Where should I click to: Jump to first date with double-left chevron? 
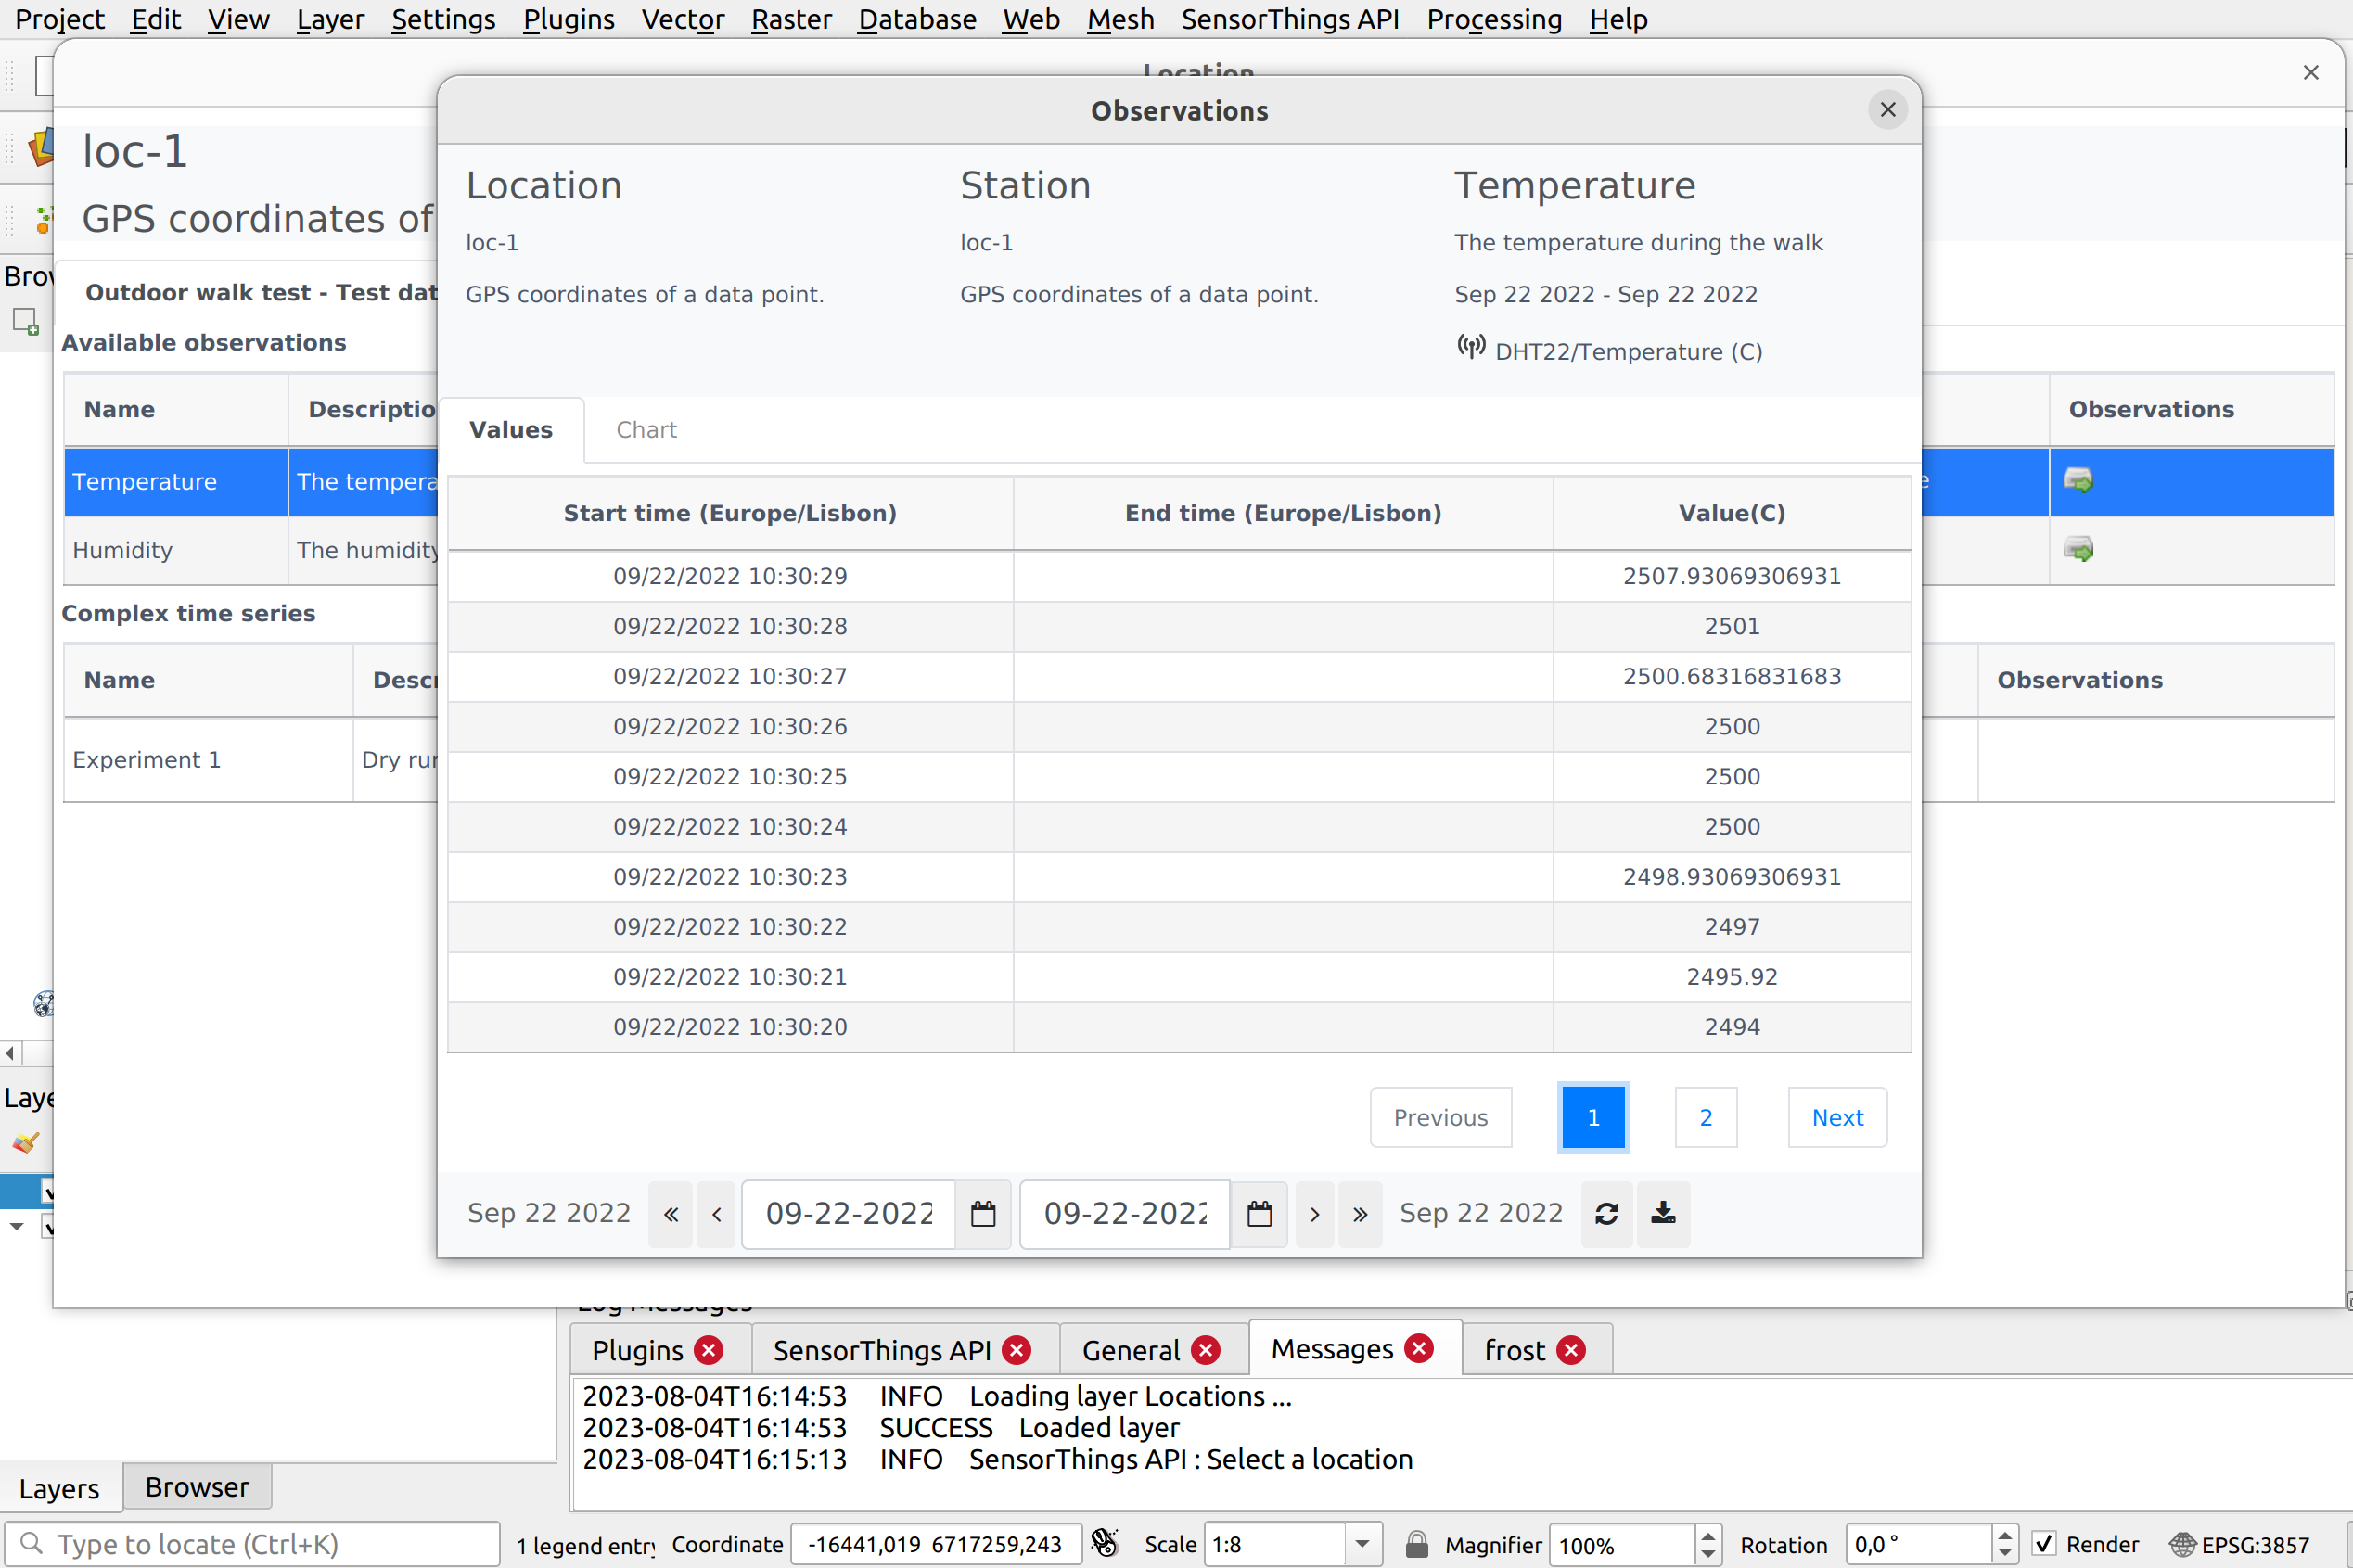point(670,1213)
